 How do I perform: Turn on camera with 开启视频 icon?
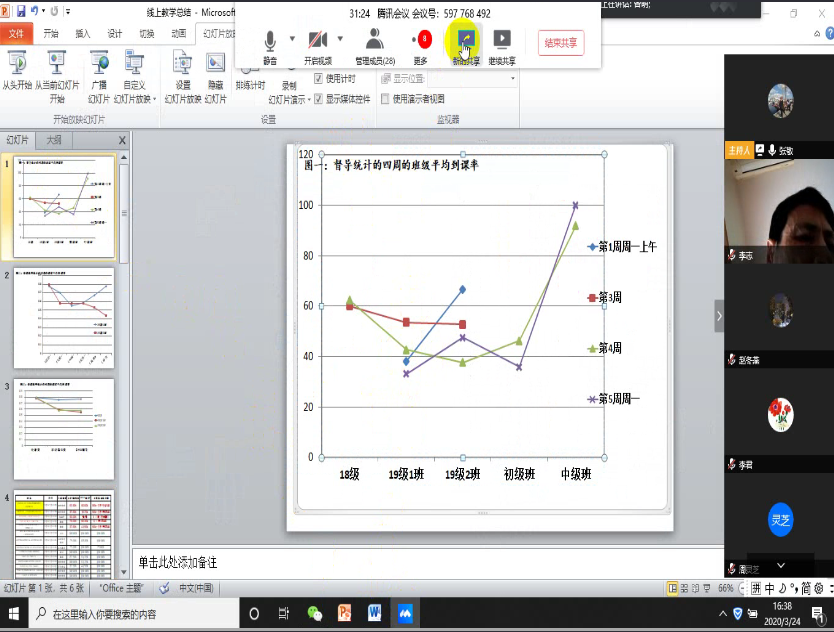318,41
